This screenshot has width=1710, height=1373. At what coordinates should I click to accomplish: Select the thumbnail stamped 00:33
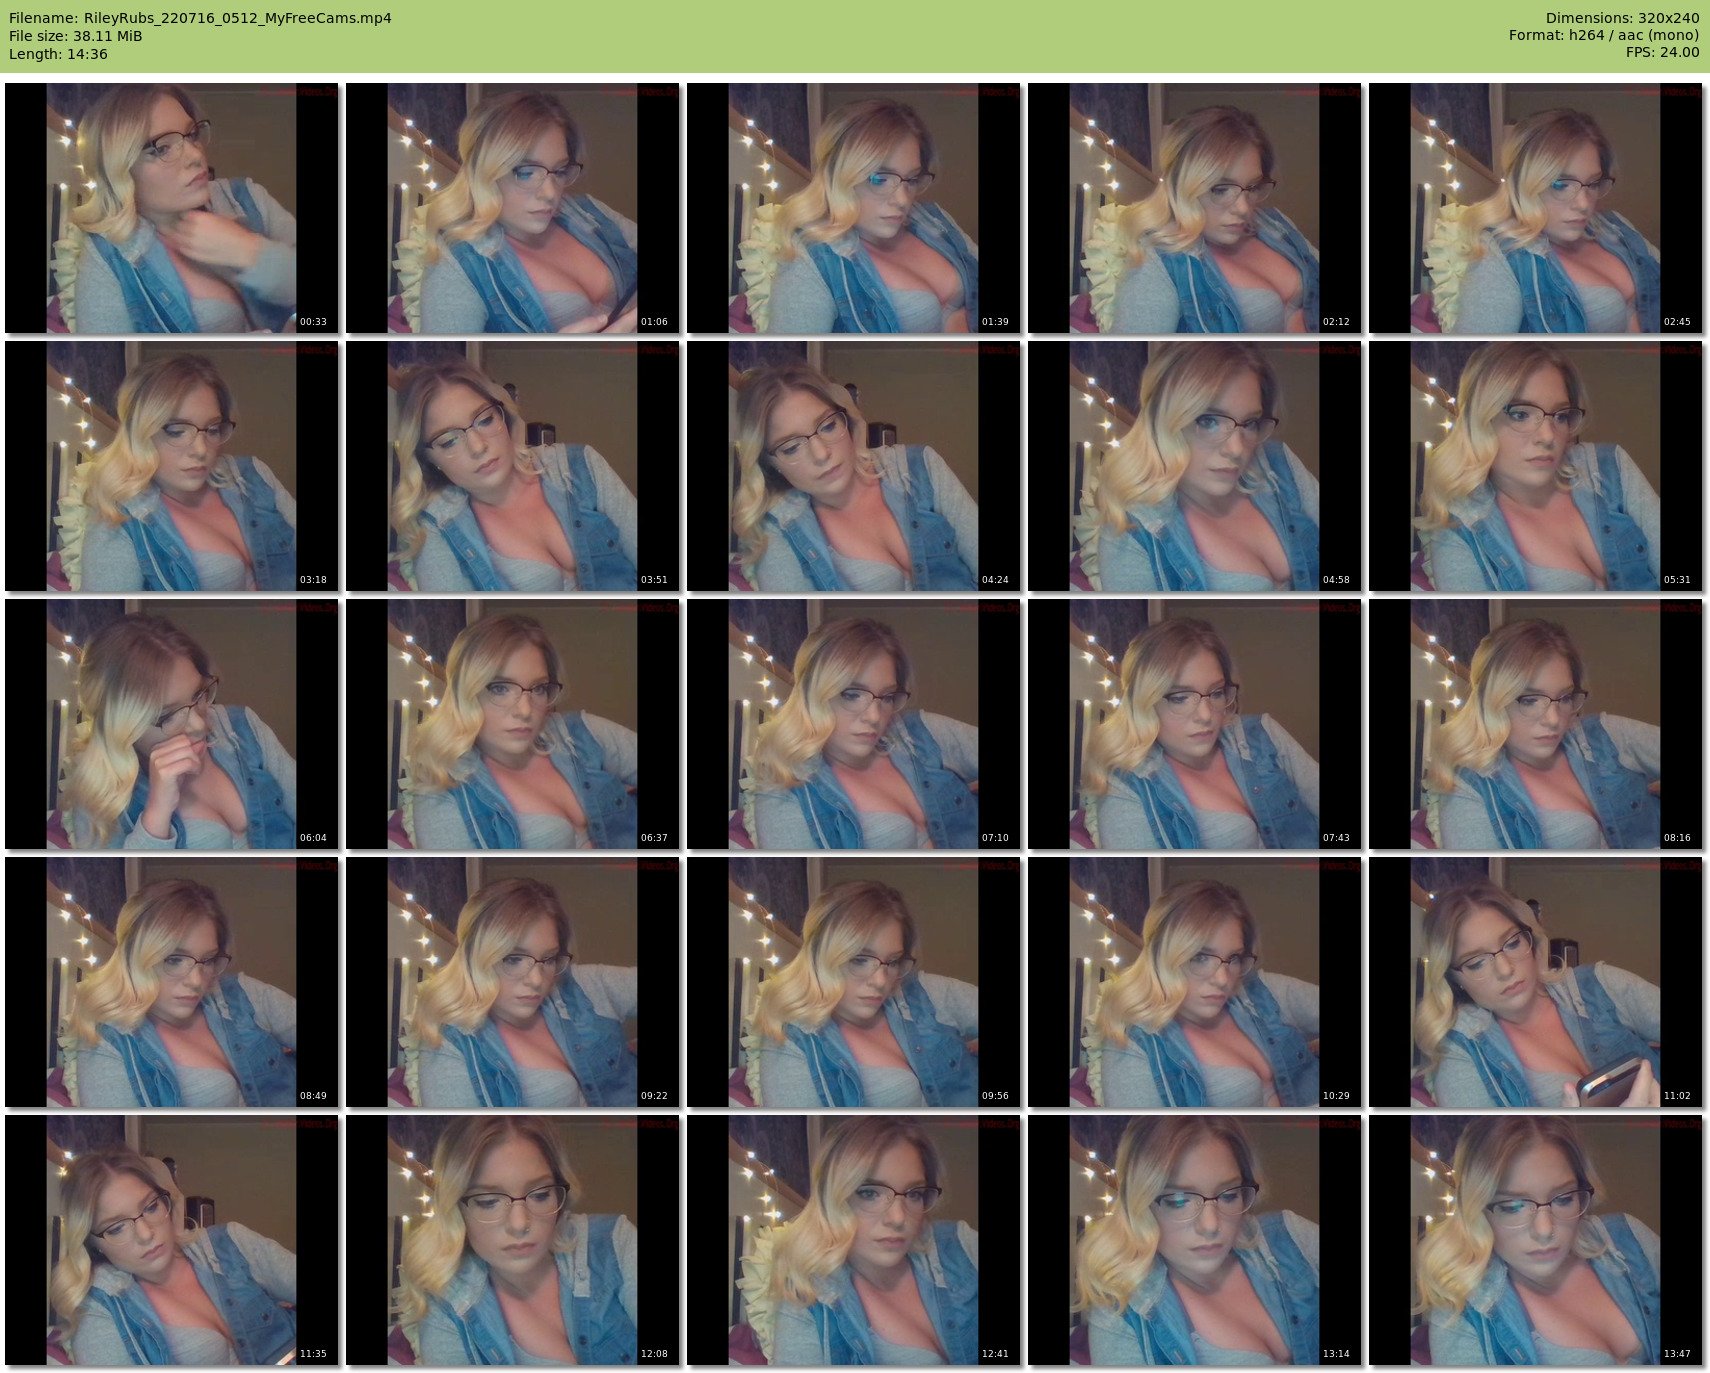(172, 208)
